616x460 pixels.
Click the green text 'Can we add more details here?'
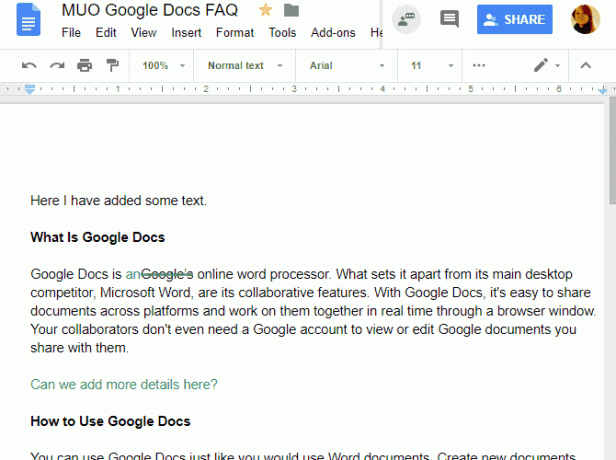point(124,384)
